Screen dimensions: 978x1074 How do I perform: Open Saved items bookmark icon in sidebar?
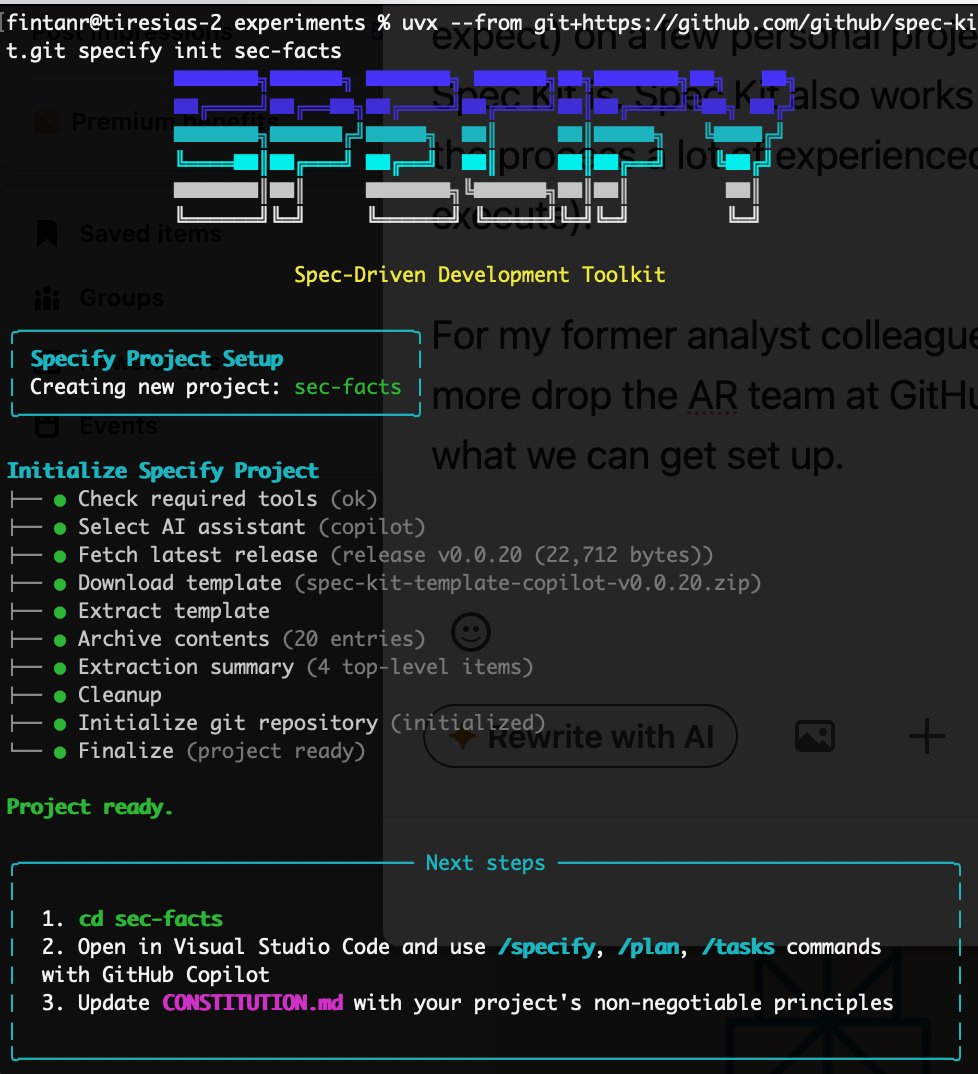coord(47,234)
